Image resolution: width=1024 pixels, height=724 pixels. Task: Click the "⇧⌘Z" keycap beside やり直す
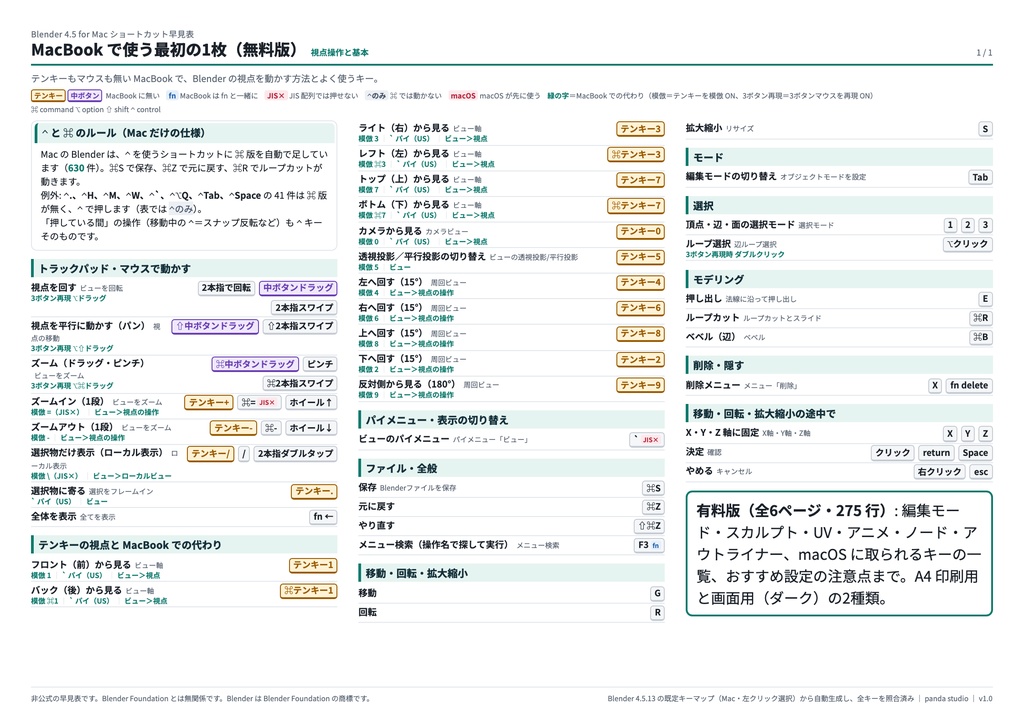pyautogui.click(x=650, y=526)
